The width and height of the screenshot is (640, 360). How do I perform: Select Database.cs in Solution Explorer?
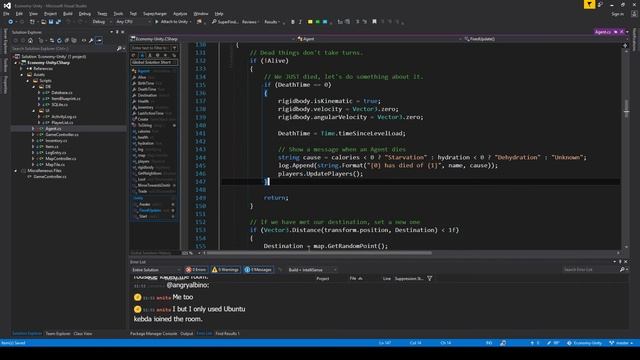[62, 93]
